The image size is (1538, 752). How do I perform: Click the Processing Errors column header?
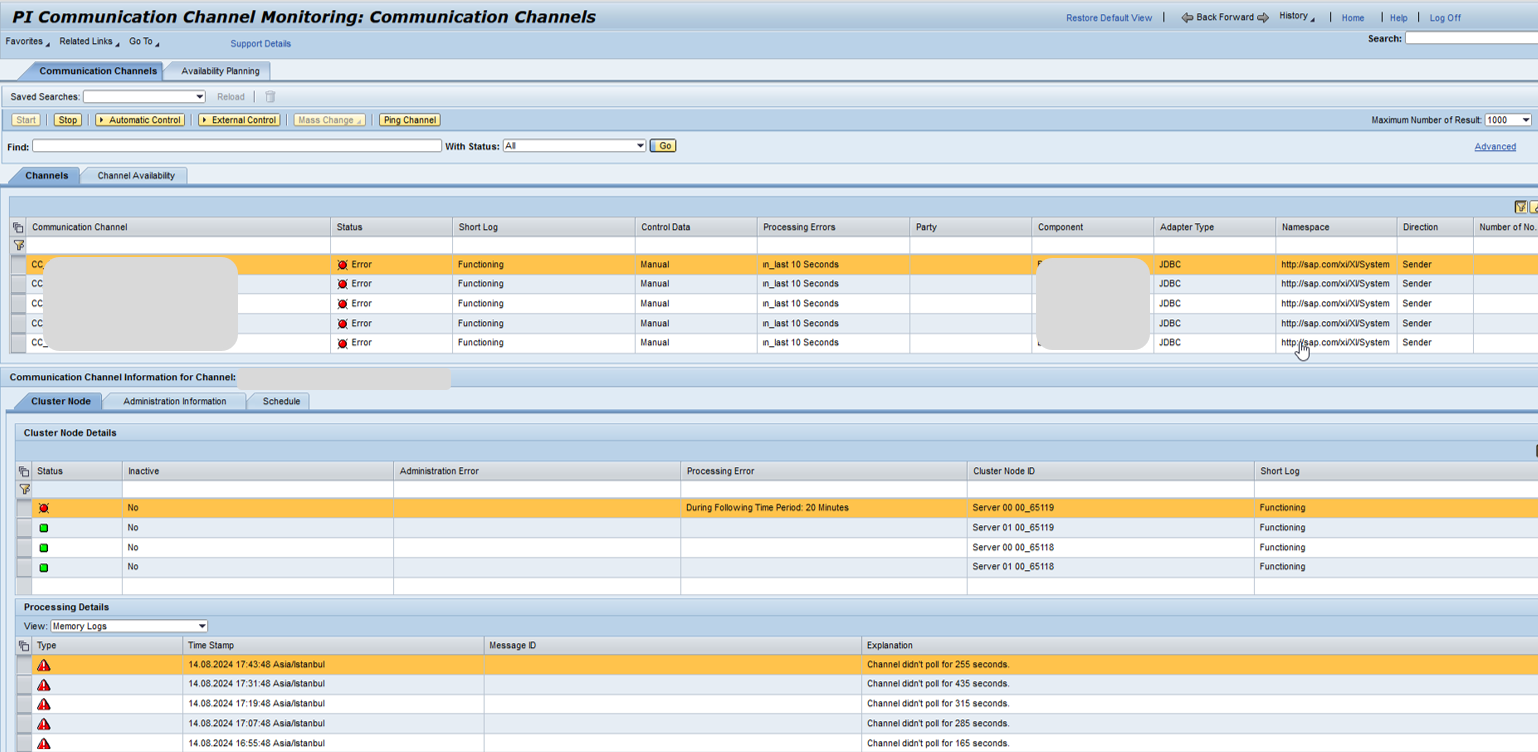(x=833, y=227)
